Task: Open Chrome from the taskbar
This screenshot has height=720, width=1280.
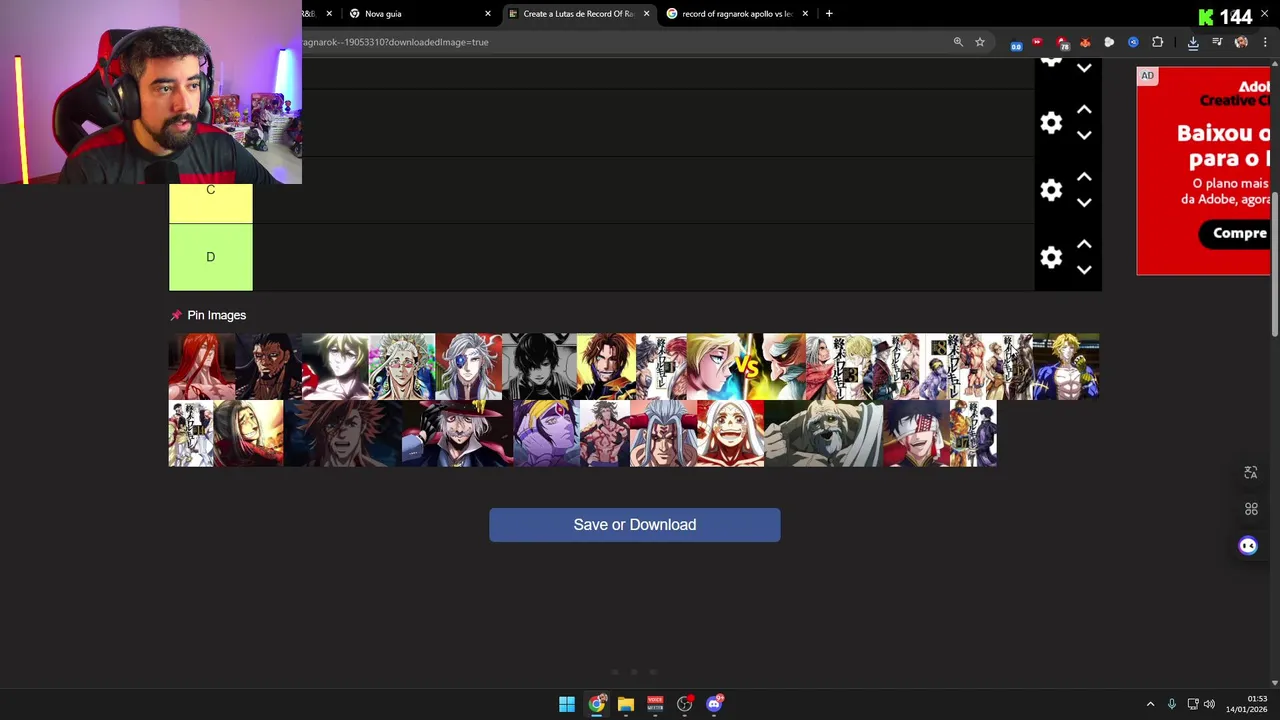Action: (596, 704)
